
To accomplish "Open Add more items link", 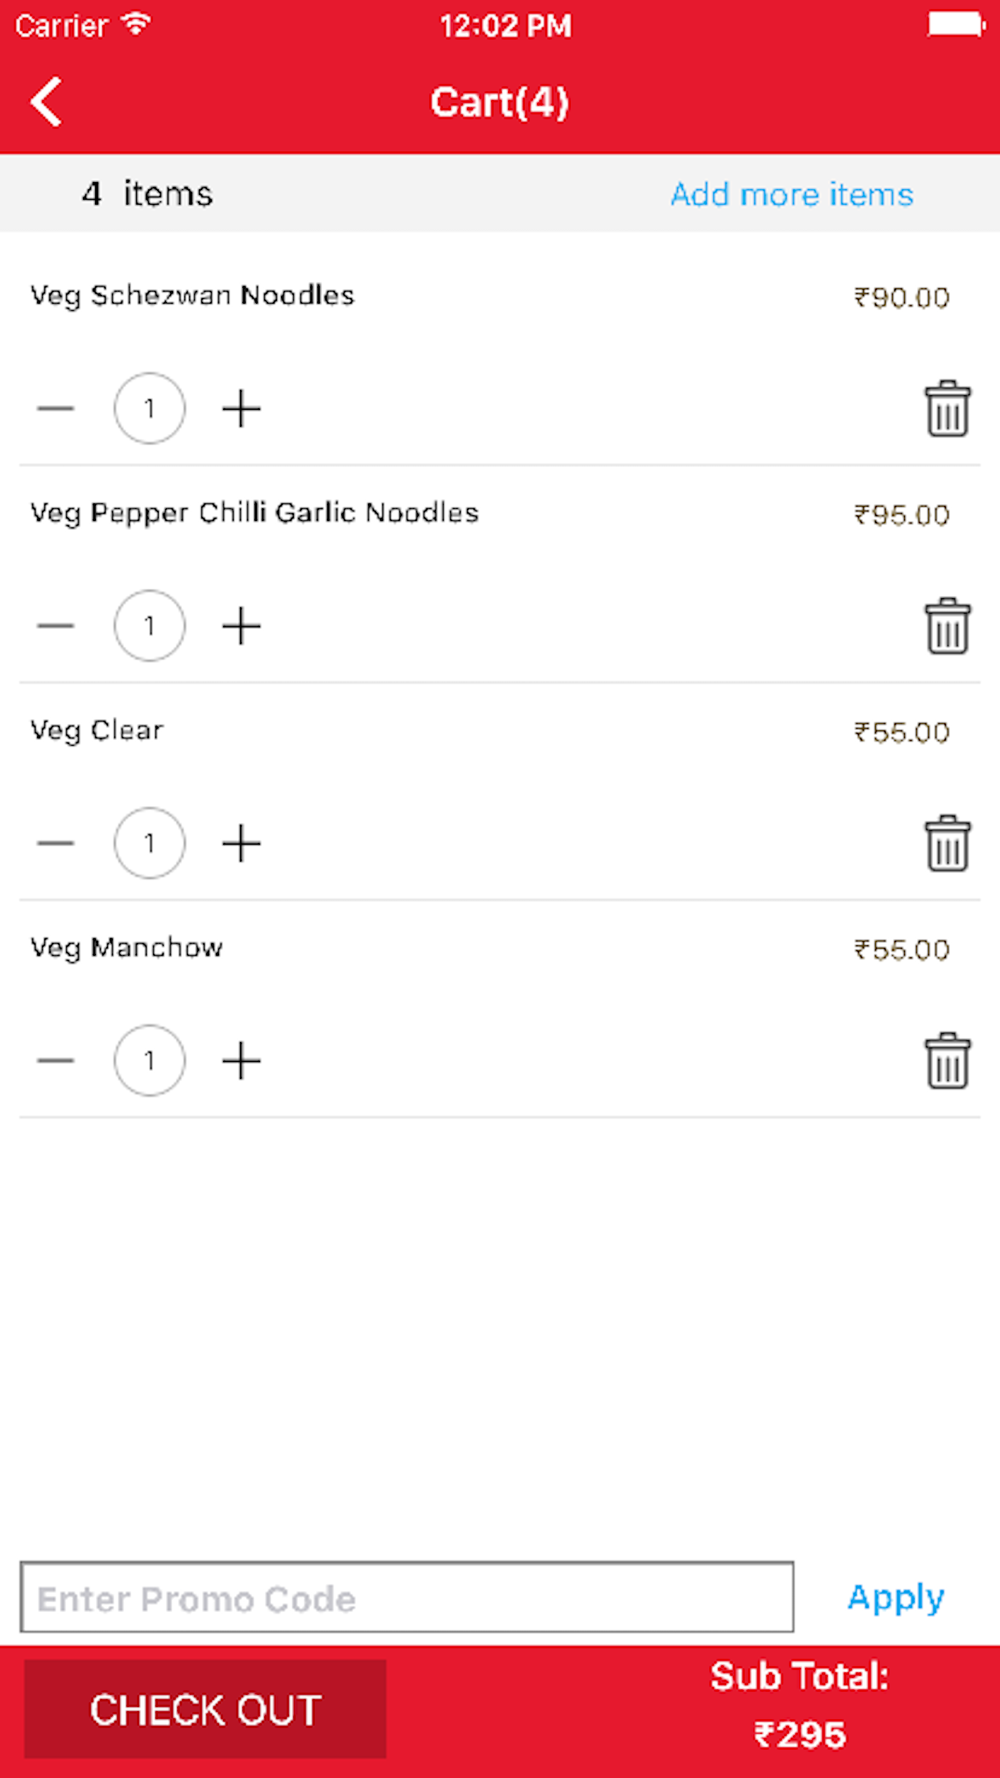I will [792, 194].
